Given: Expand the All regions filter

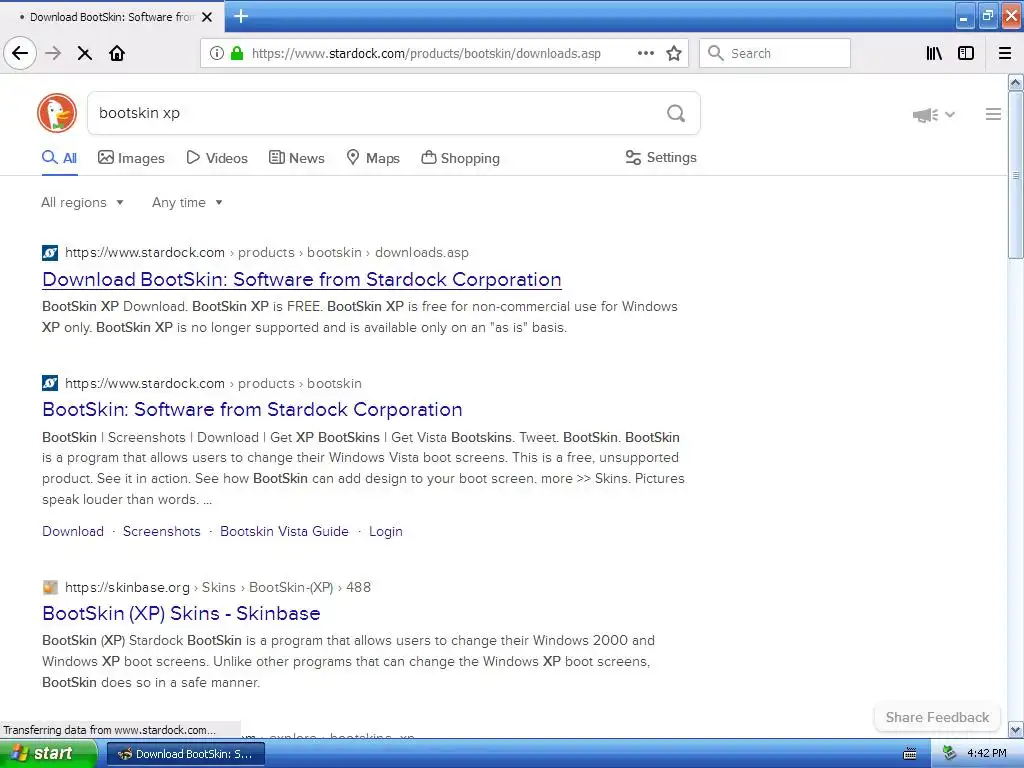Looking at the screenshot, I should tap(82, 202).
